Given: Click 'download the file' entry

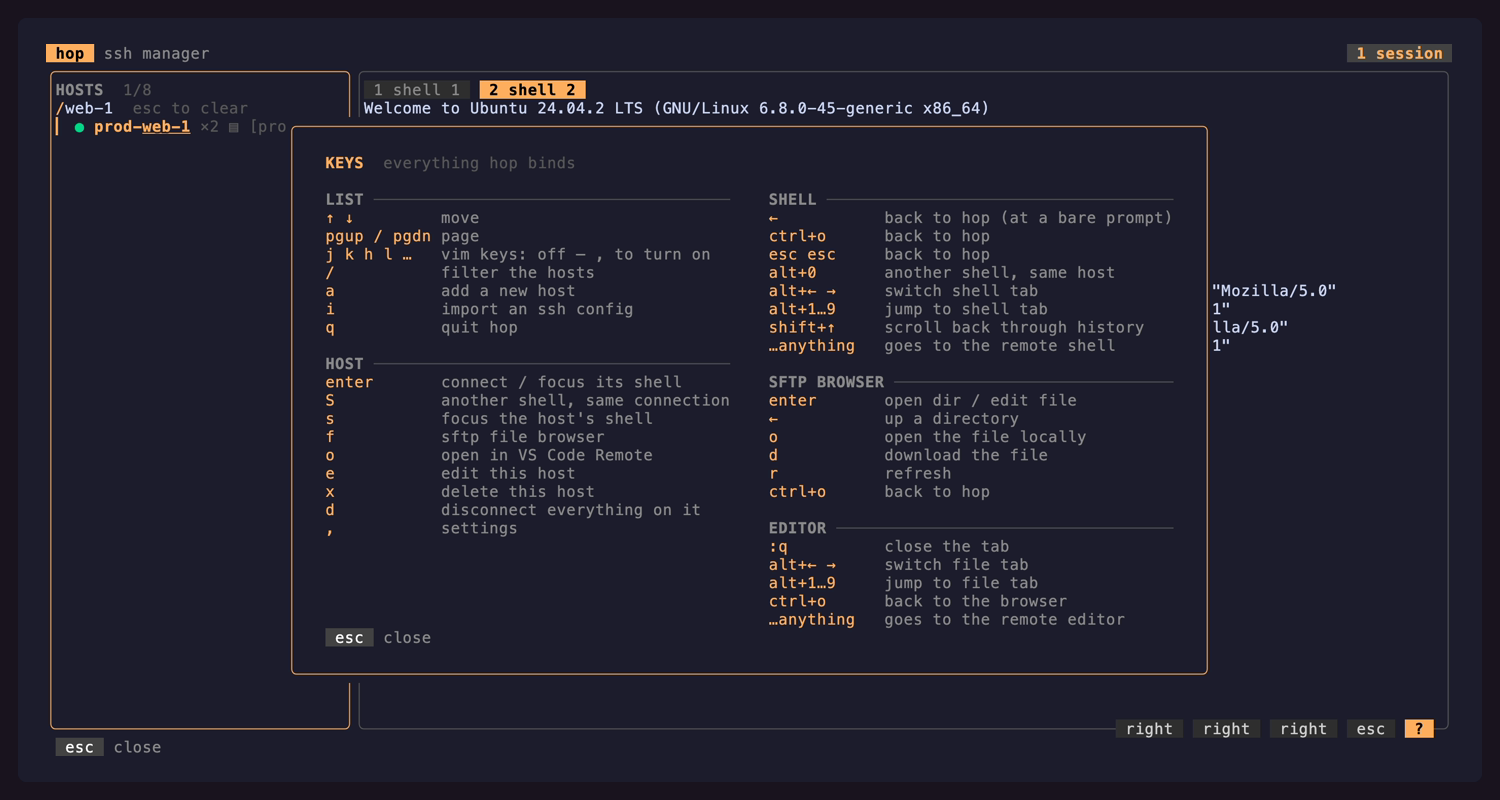Looking at the screenshot, I should [966, 455].
